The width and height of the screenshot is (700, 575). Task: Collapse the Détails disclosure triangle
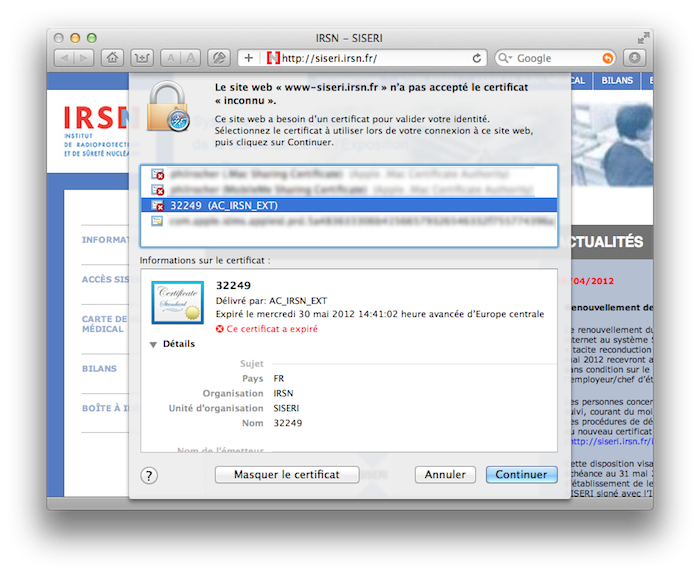point(154,344)
